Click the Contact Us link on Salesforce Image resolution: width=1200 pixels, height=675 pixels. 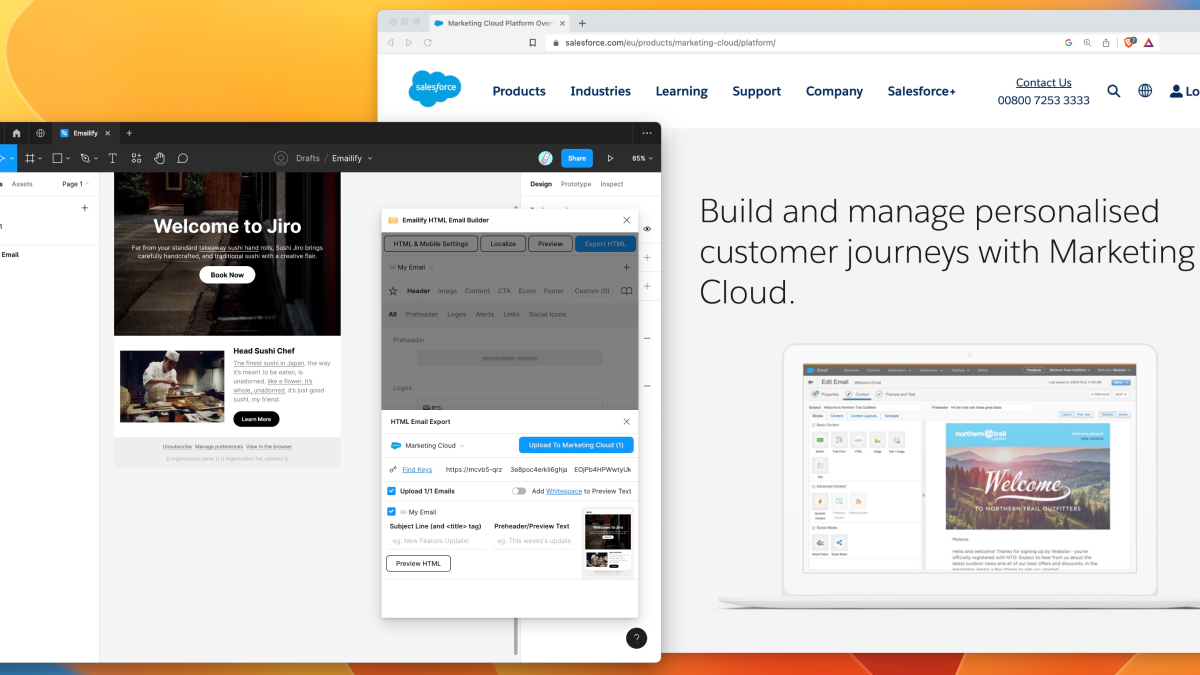click(1044, 83)
